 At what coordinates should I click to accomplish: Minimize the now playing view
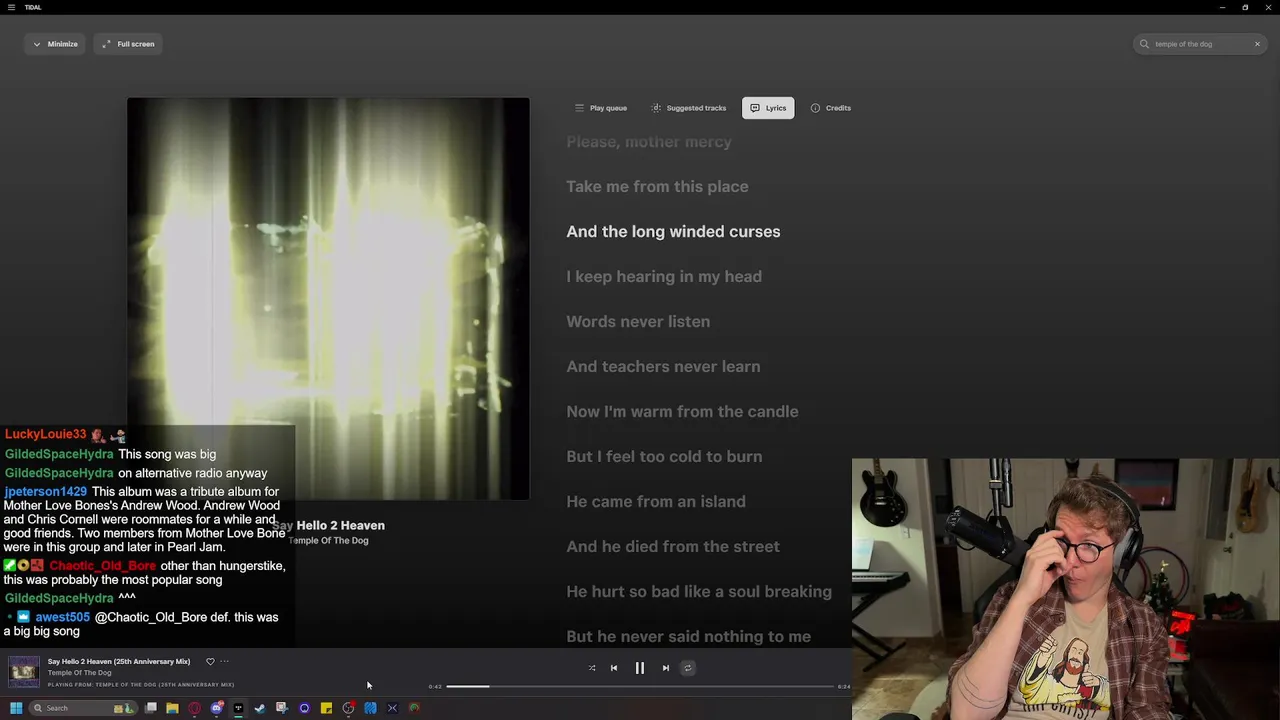pos(55,44)
